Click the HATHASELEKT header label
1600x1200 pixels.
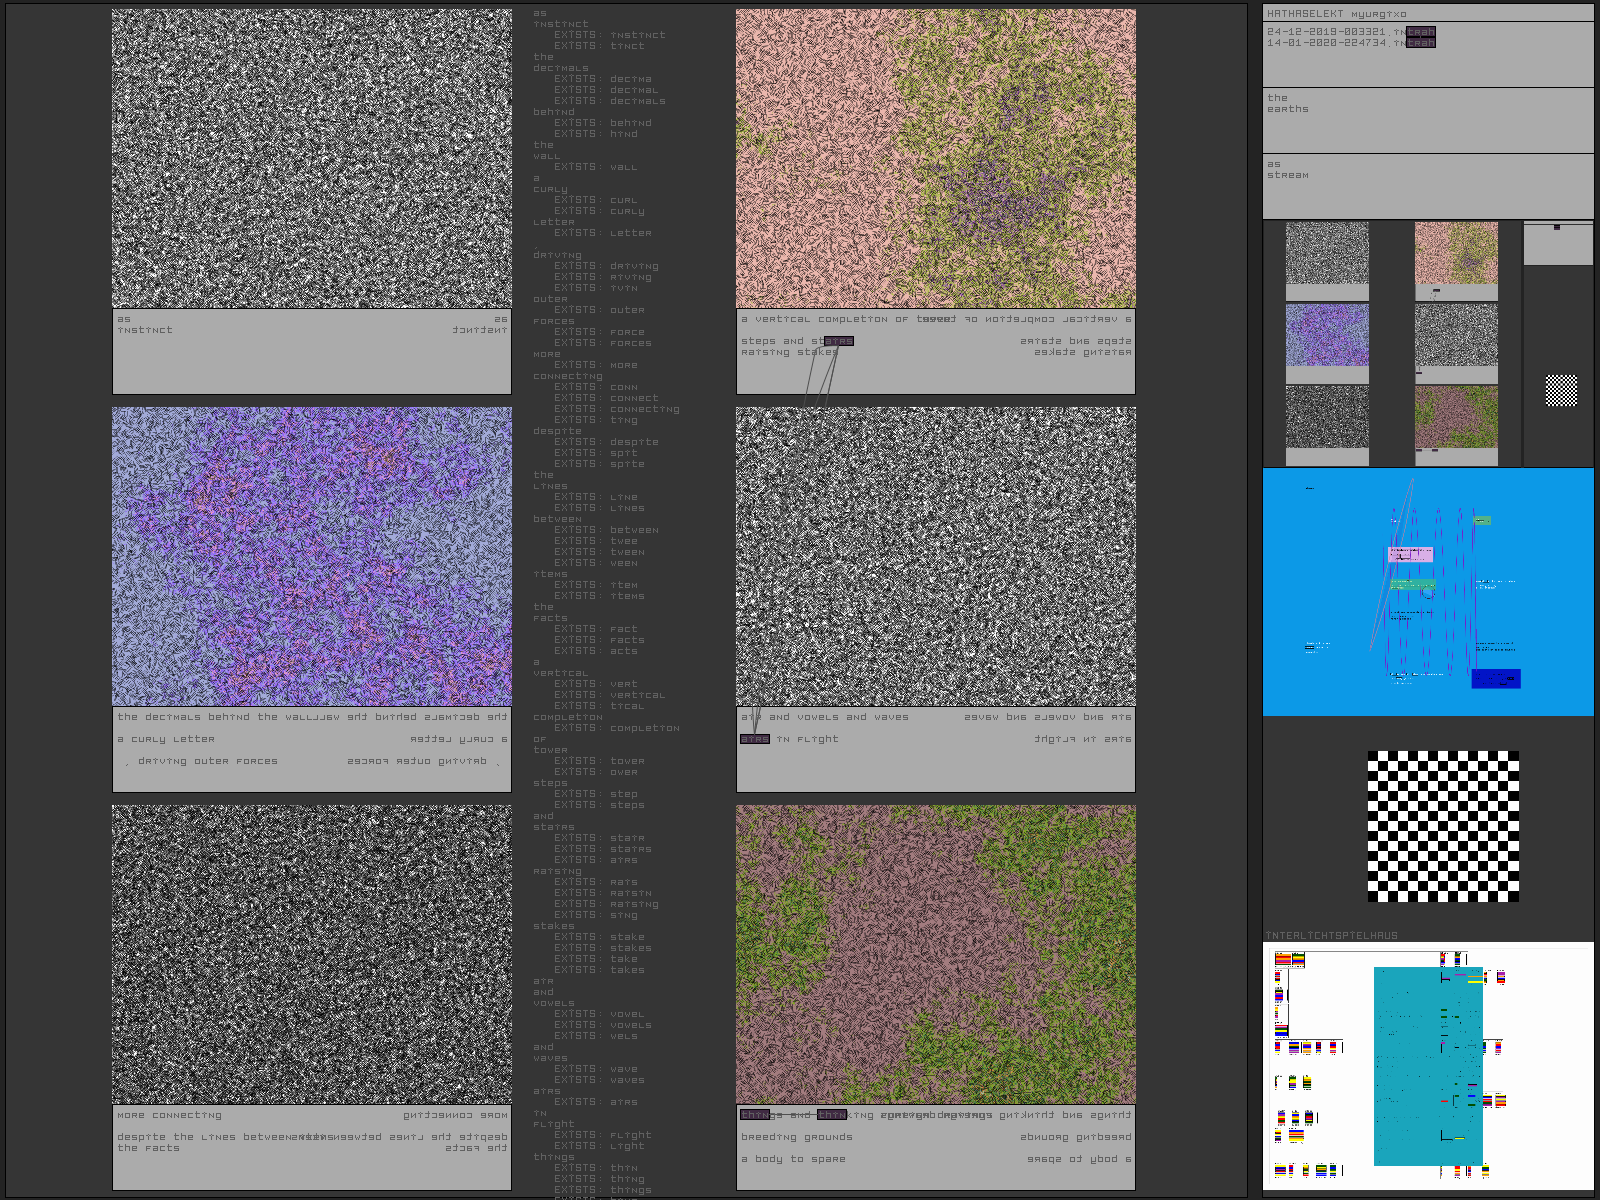click(x=1304, y=14)
